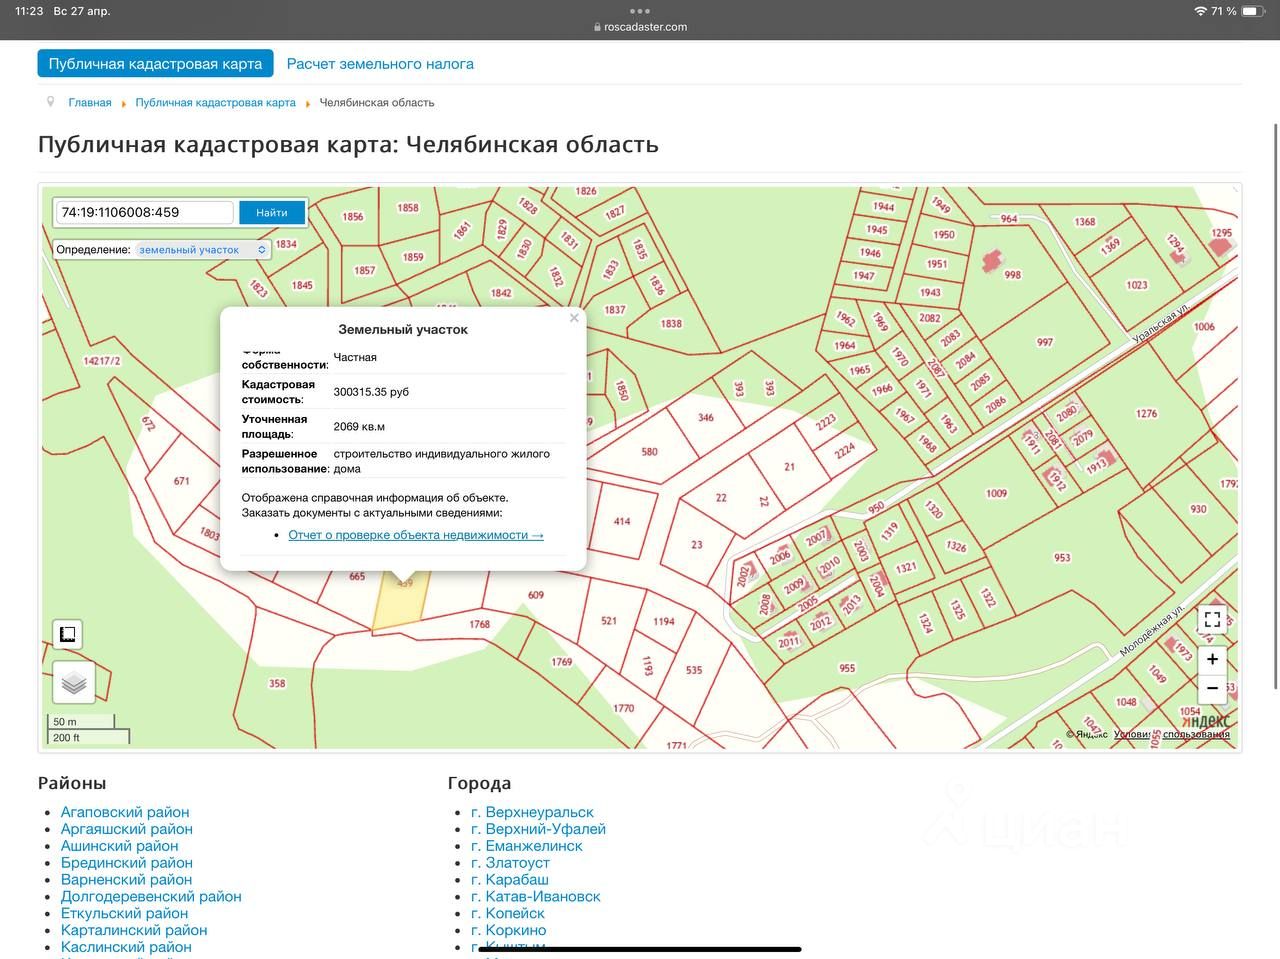This screenshot has width=1280, height=959.
Task: Zoom out the map with minus button
Action: tap(1212, 688)
